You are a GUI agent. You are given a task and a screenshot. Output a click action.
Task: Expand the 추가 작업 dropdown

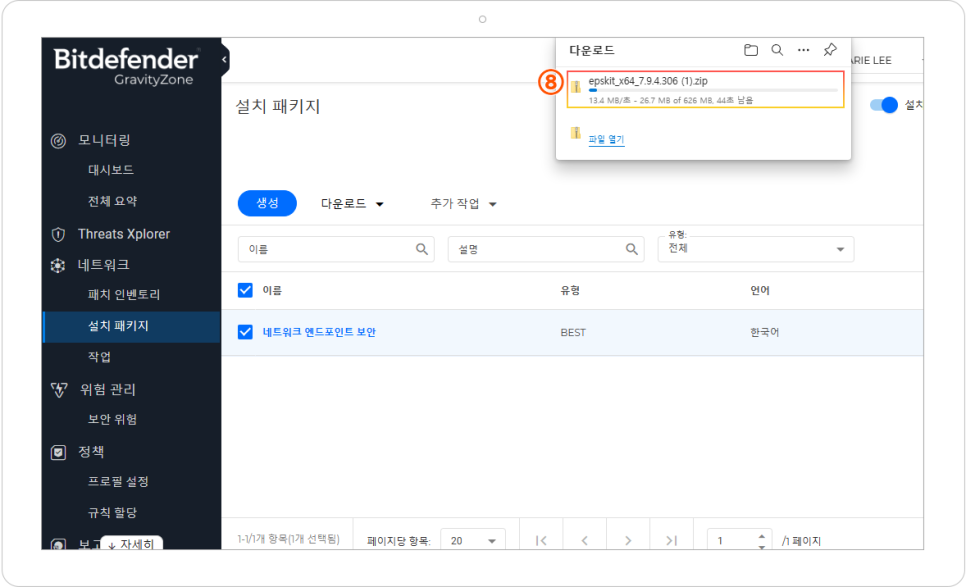point(463,203)
